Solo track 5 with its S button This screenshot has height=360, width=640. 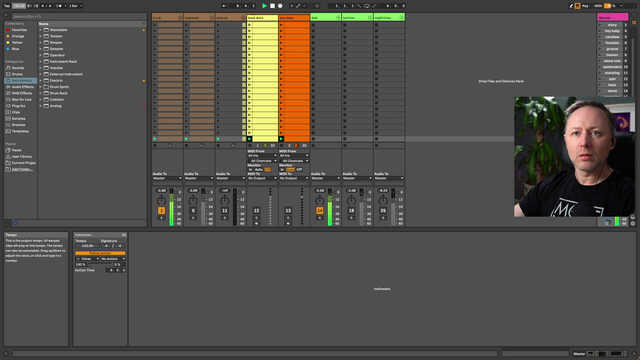pos(193,218)
